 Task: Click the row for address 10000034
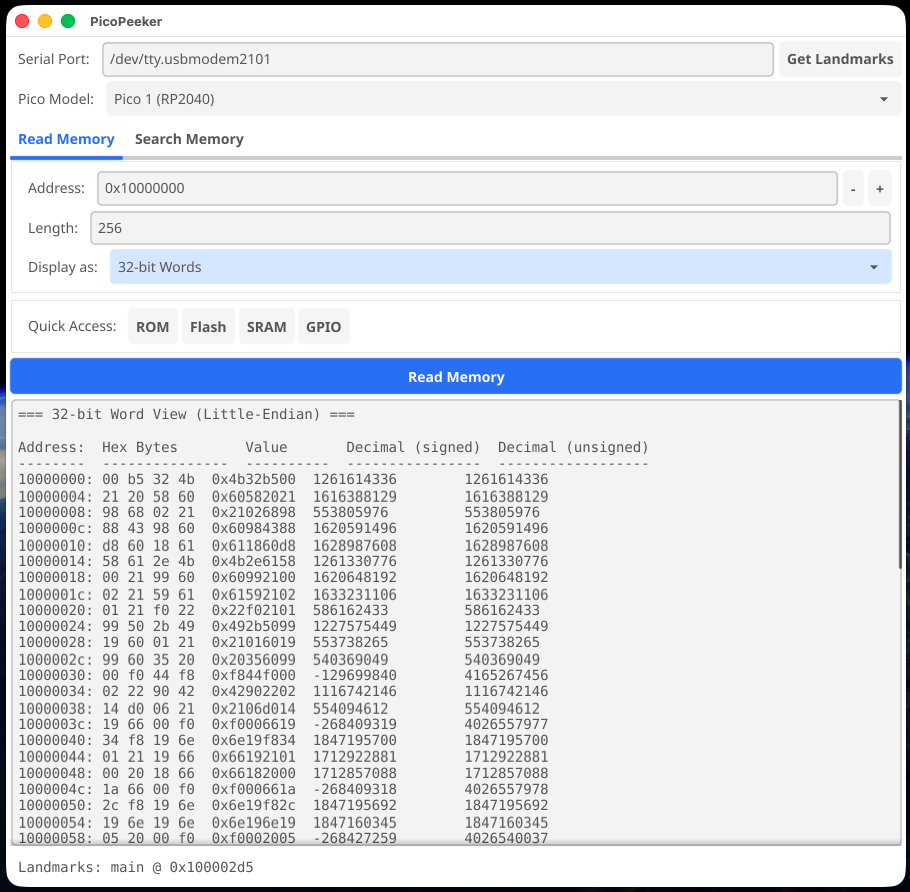point(283,691)
